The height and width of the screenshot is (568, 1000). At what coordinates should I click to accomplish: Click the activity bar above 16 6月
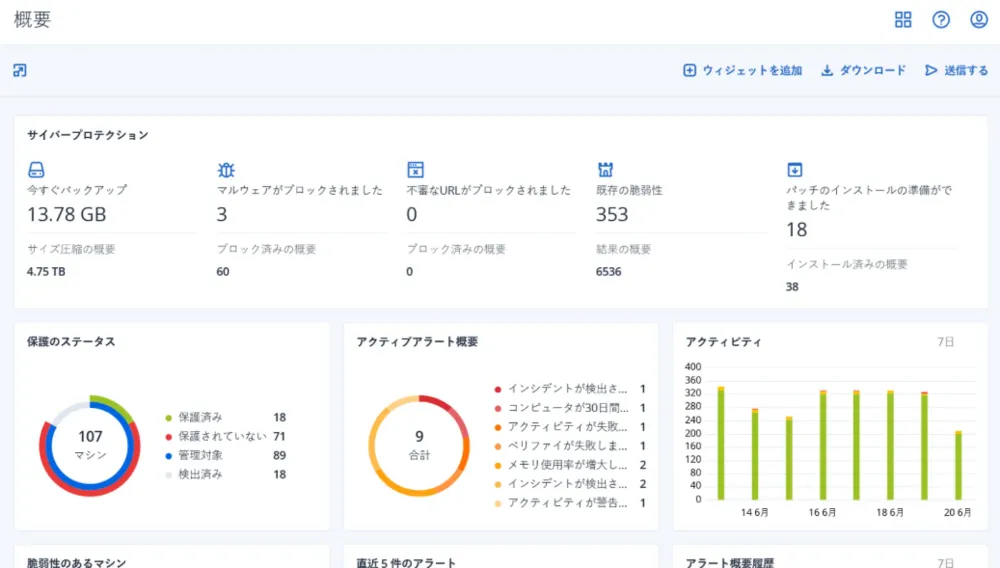823,445
